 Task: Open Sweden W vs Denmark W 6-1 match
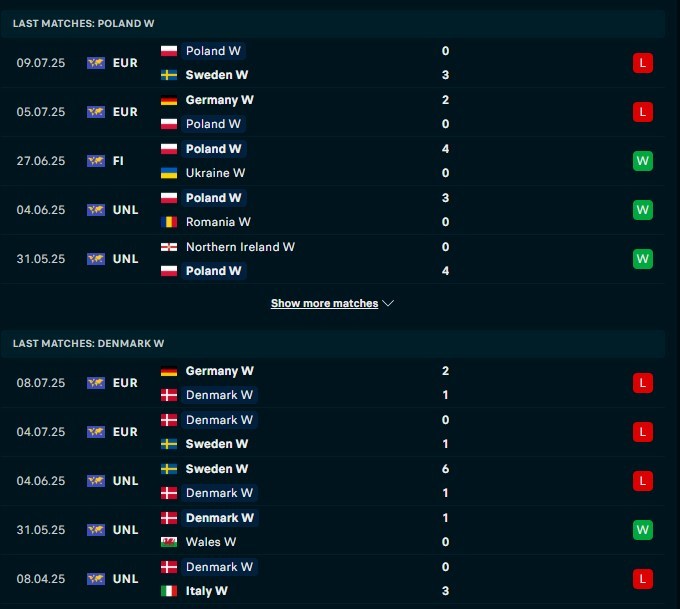[340, 481]
